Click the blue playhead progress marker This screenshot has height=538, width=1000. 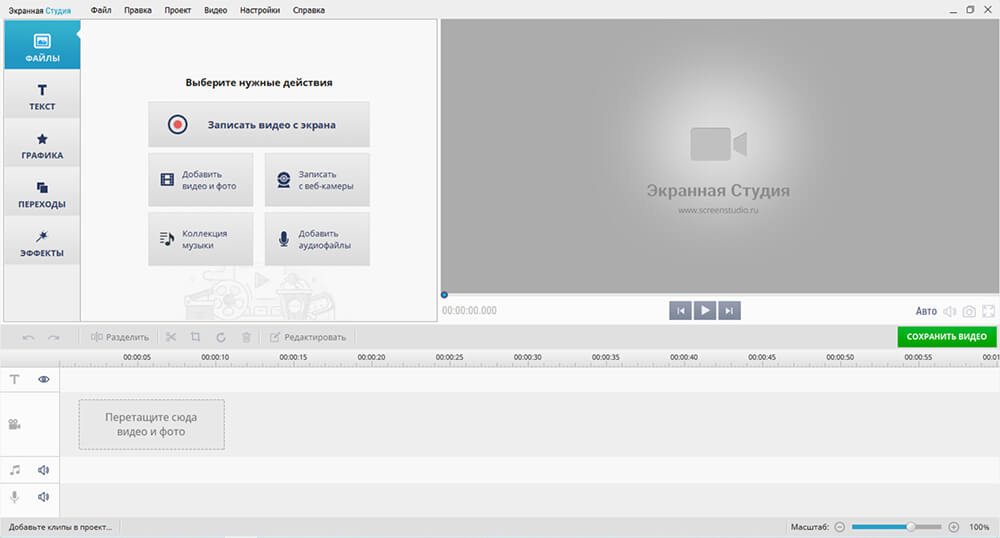[445, 295]
